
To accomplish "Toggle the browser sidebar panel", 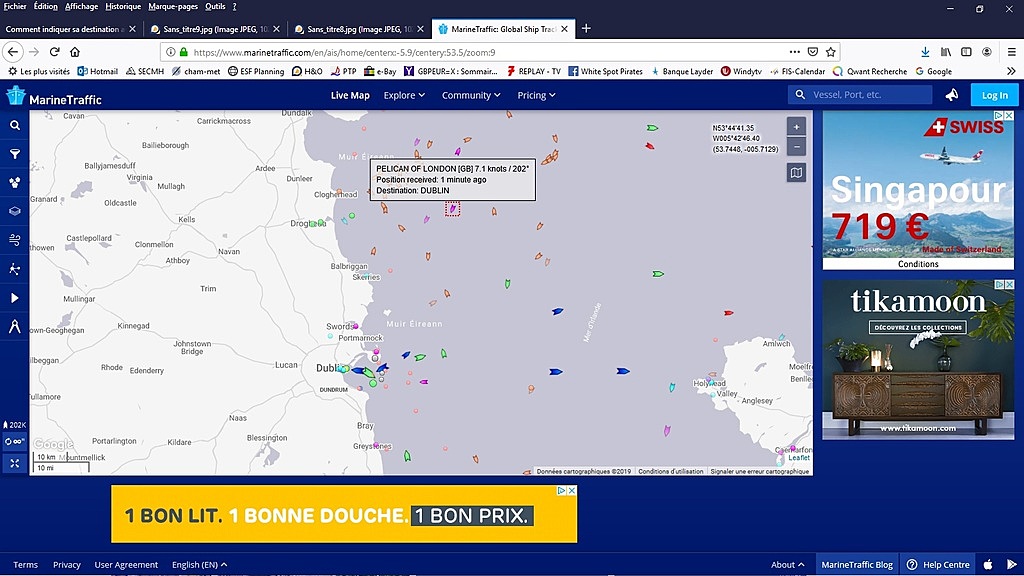I will point(966,52).
